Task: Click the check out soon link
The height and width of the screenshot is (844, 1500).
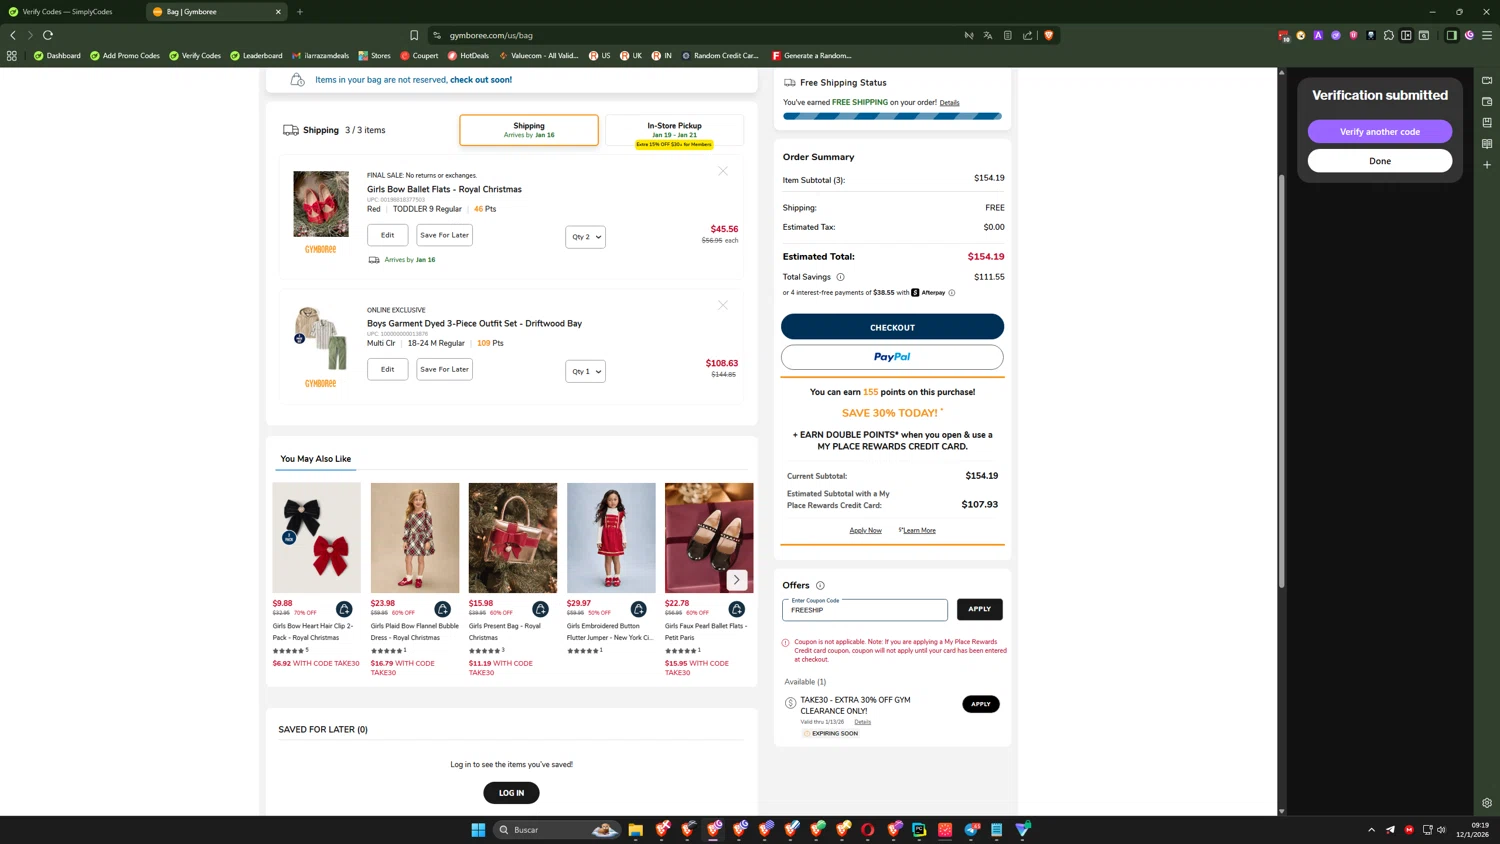Action: click(x=481, y=80)
